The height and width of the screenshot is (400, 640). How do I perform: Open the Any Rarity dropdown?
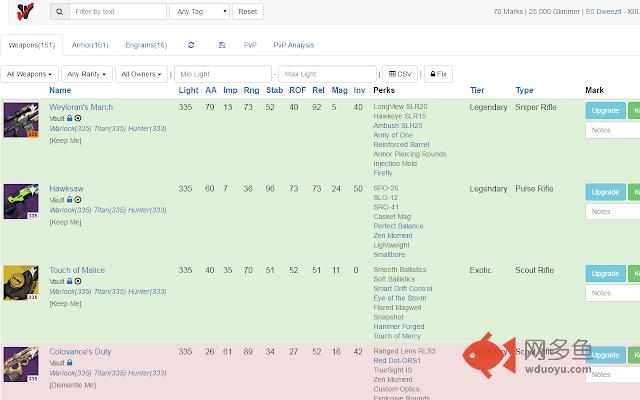(x=87, y=74)
